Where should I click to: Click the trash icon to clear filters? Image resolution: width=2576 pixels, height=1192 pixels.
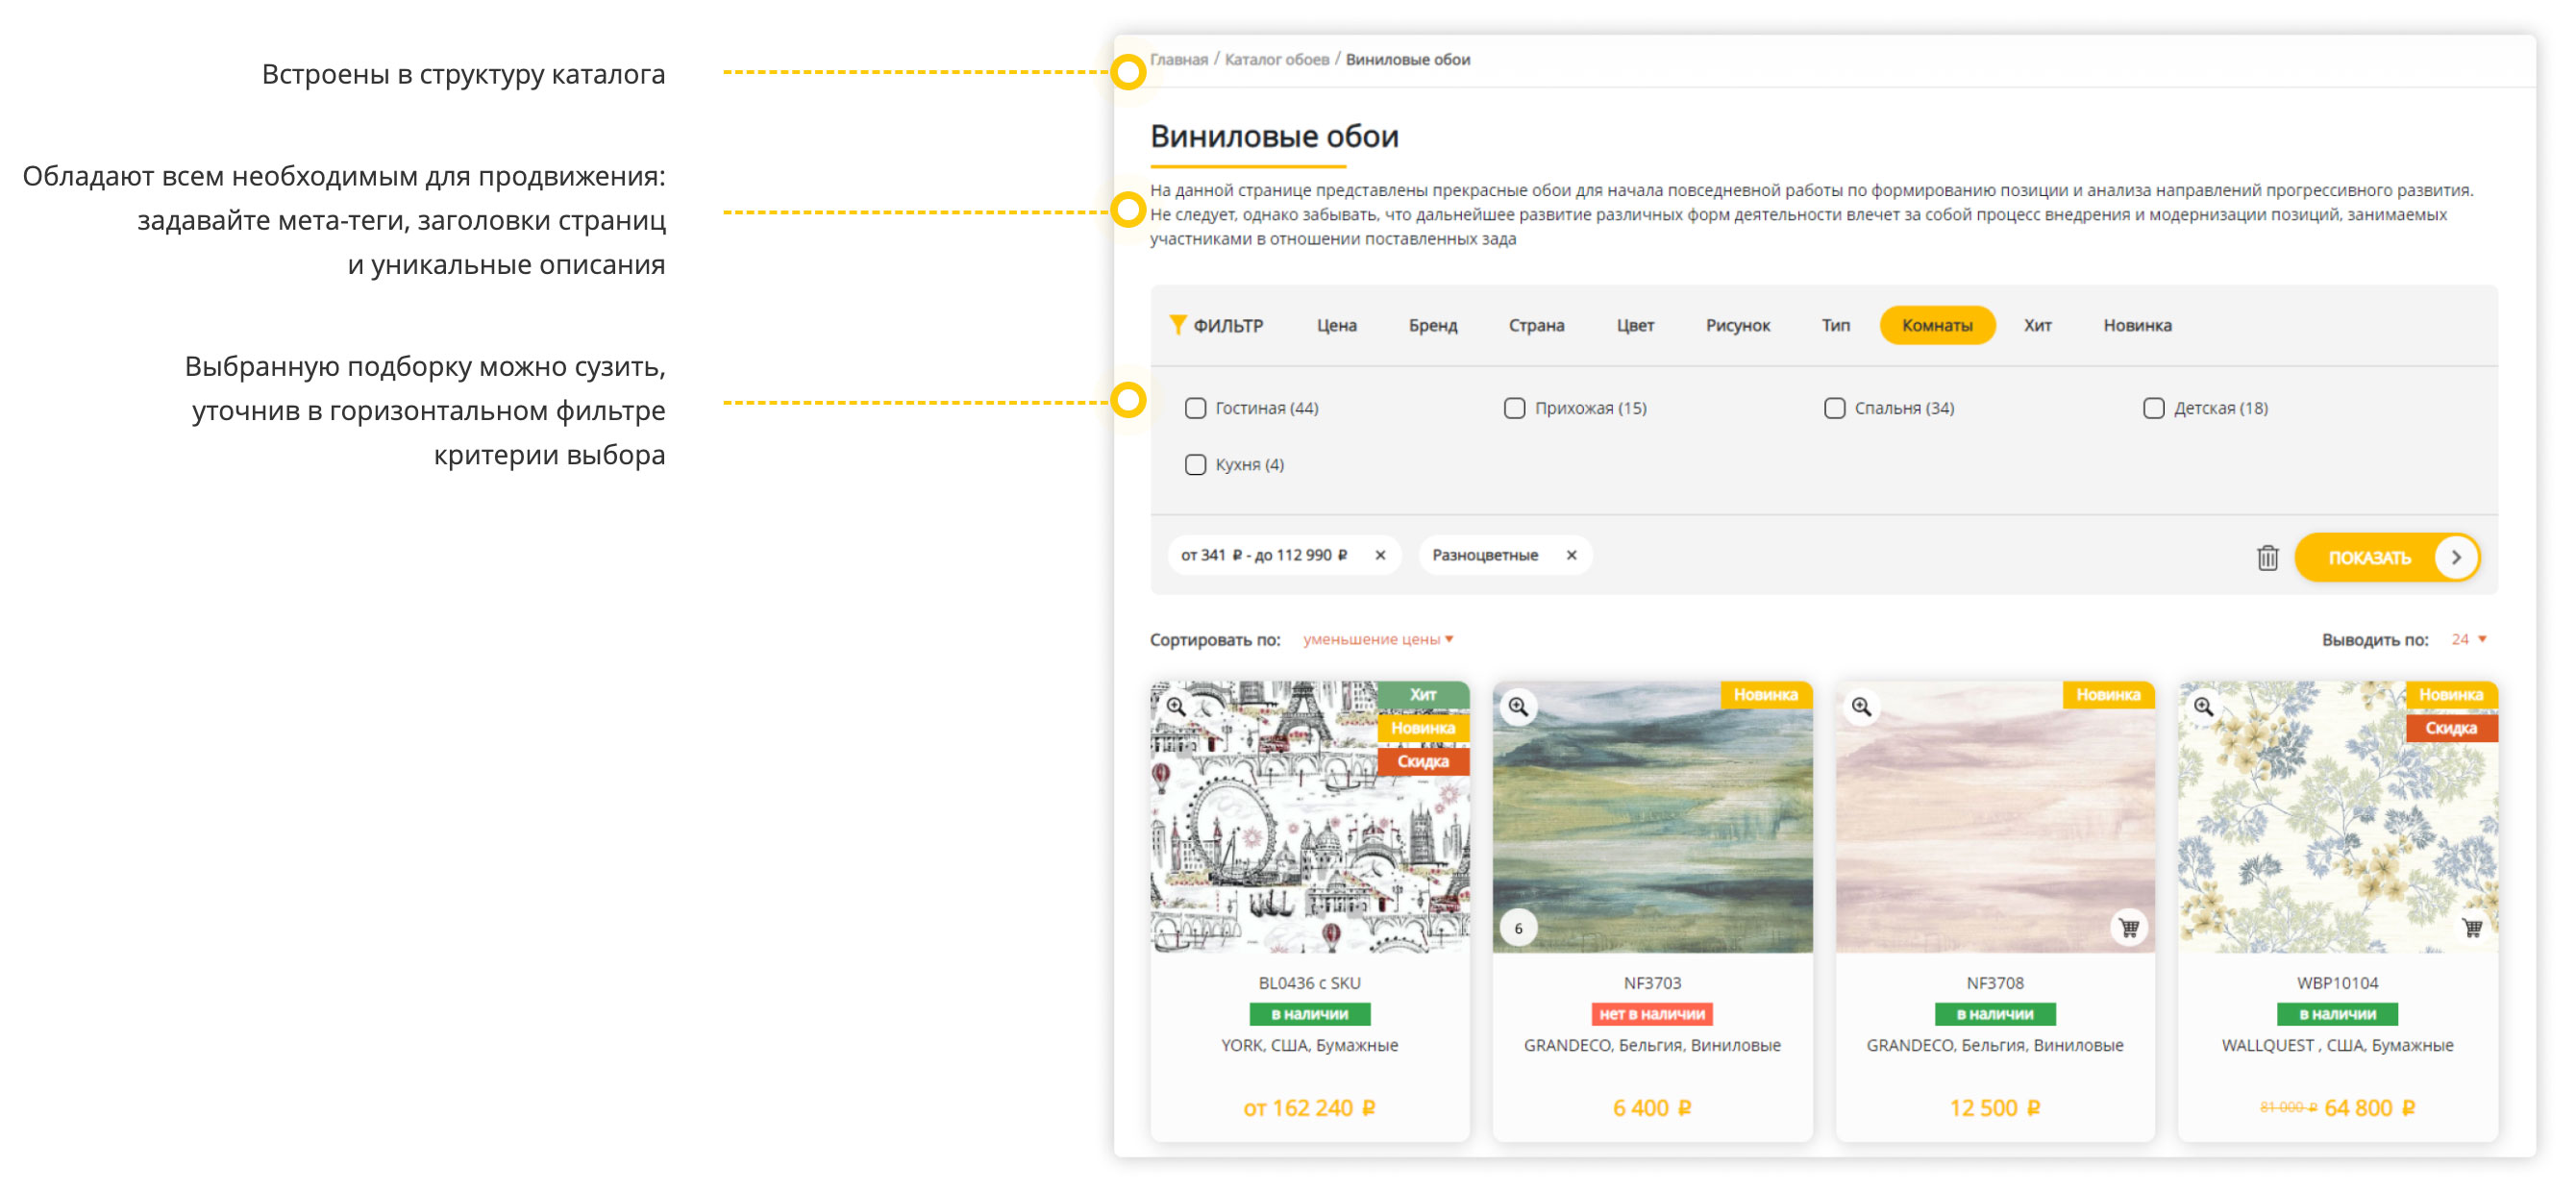(2267, 558)
